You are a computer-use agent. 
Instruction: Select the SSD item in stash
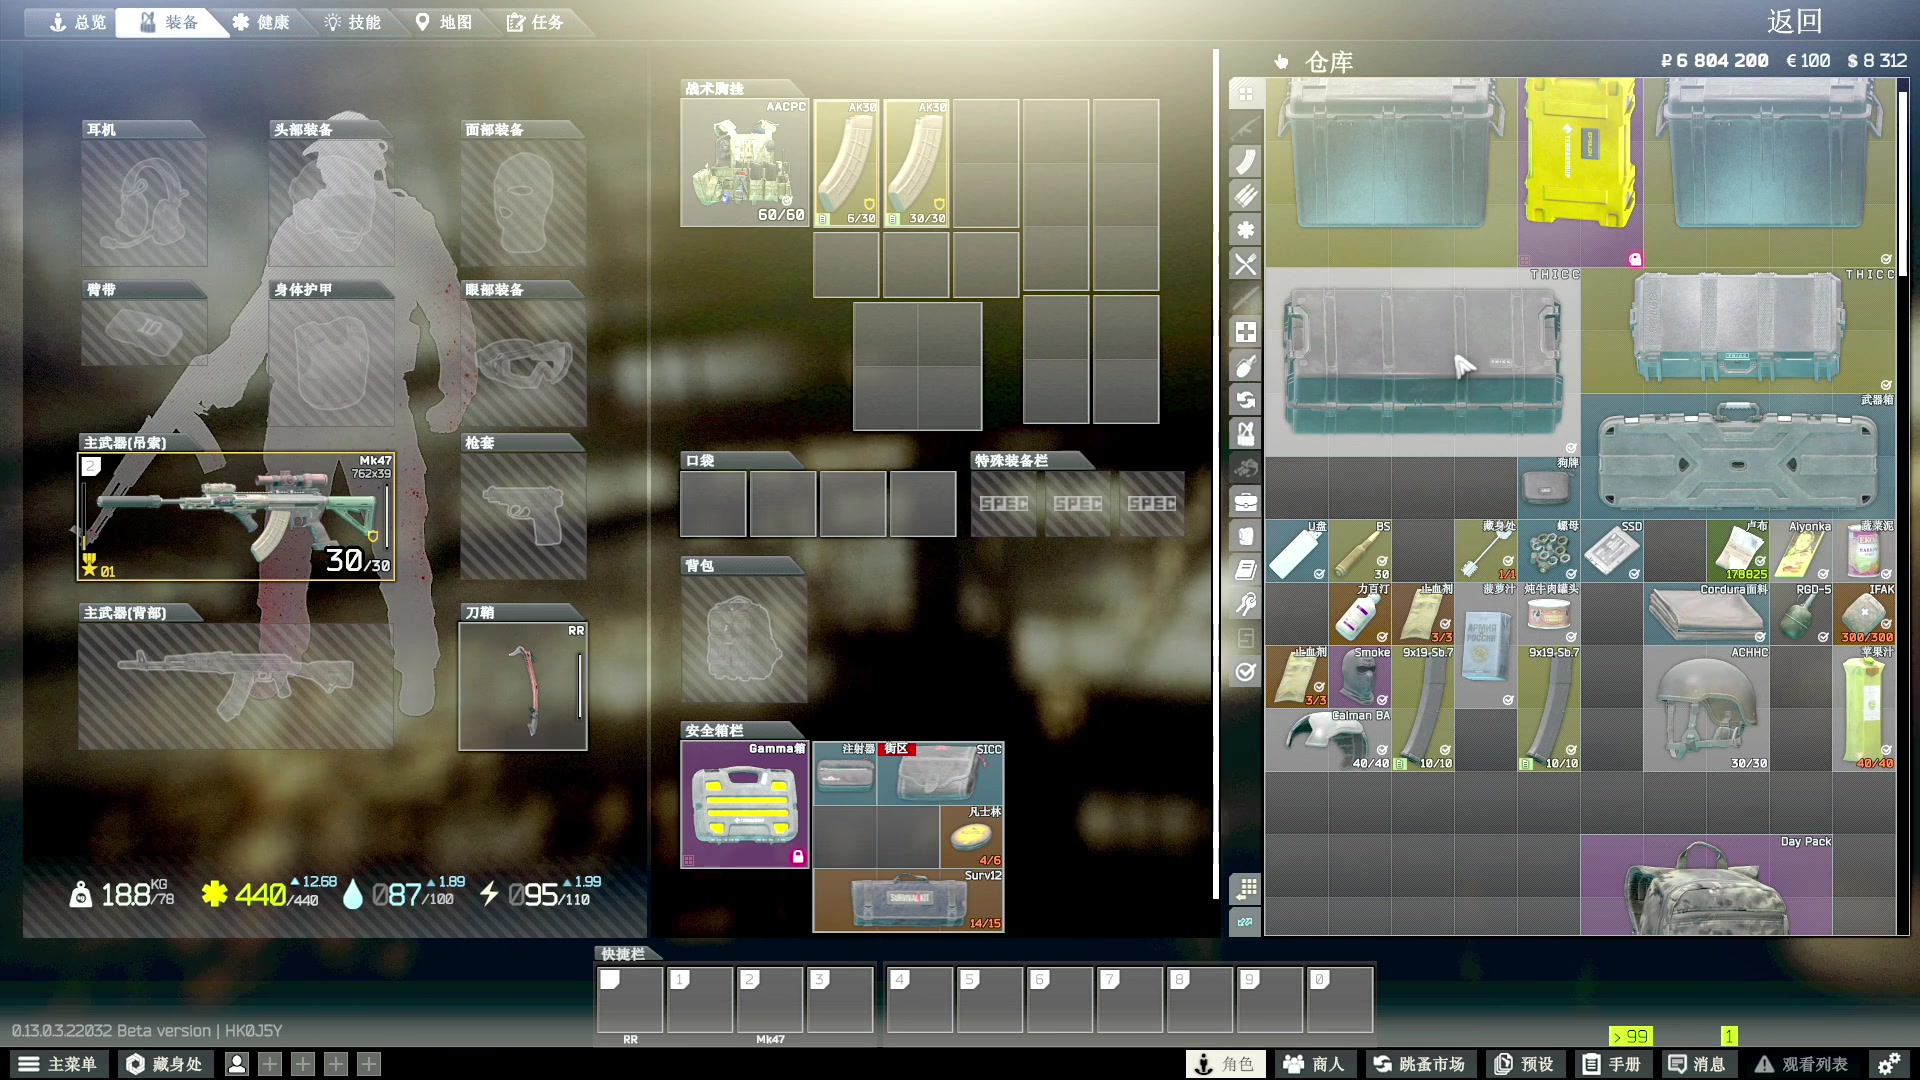(x=1612, y=550)
